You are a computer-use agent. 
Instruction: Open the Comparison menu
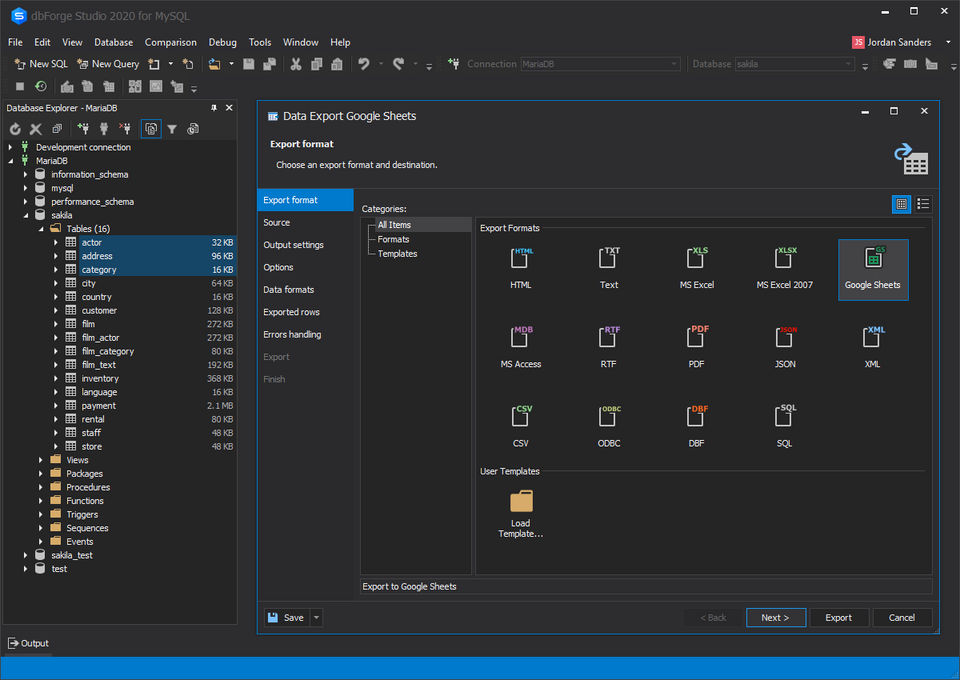pyautogui.click(x=170, y=42)
